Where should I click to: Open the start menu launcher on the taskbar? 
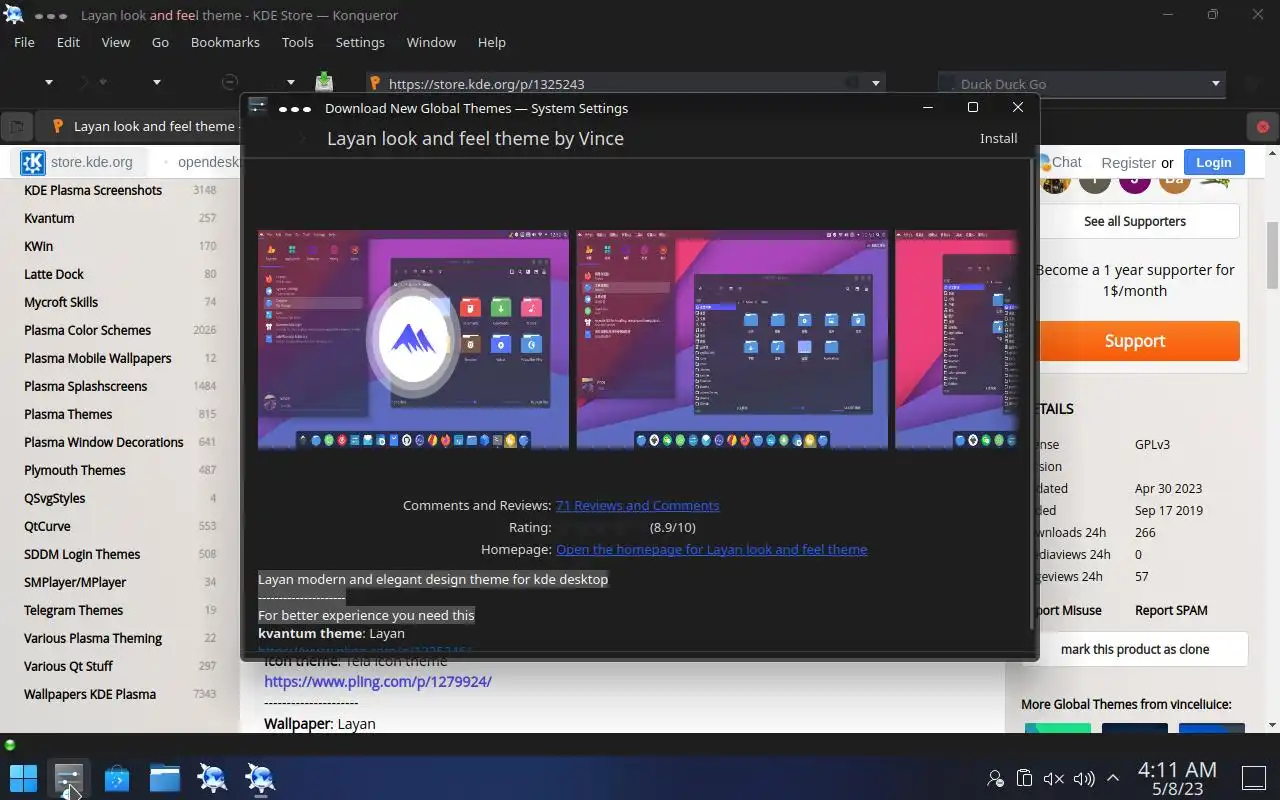(23, 777)
